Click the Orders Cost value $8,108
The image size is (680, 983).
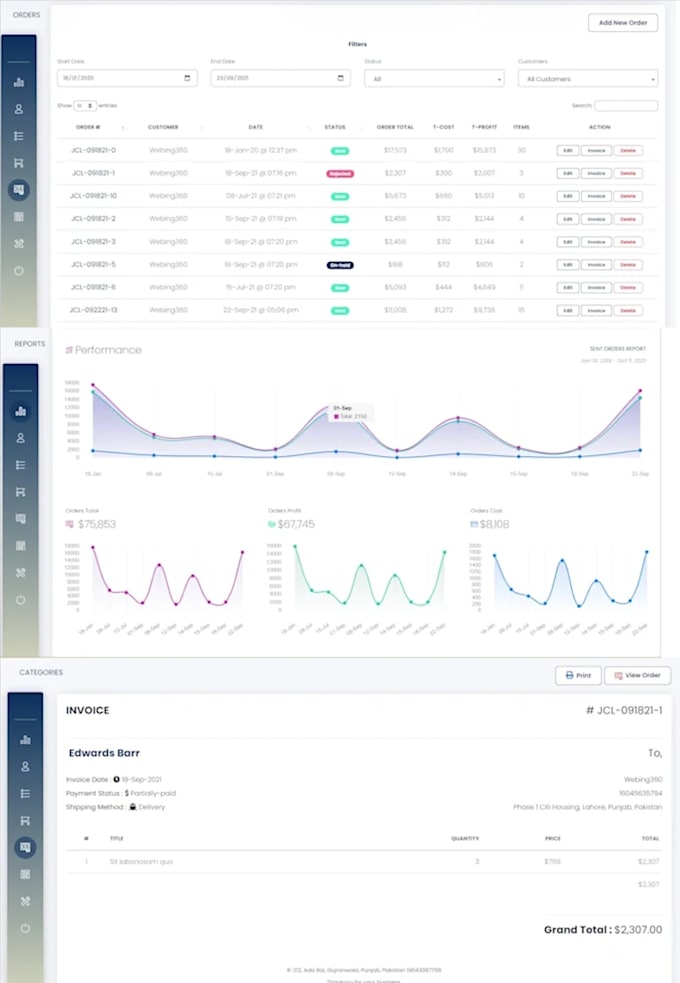click(x=494, y=524)
